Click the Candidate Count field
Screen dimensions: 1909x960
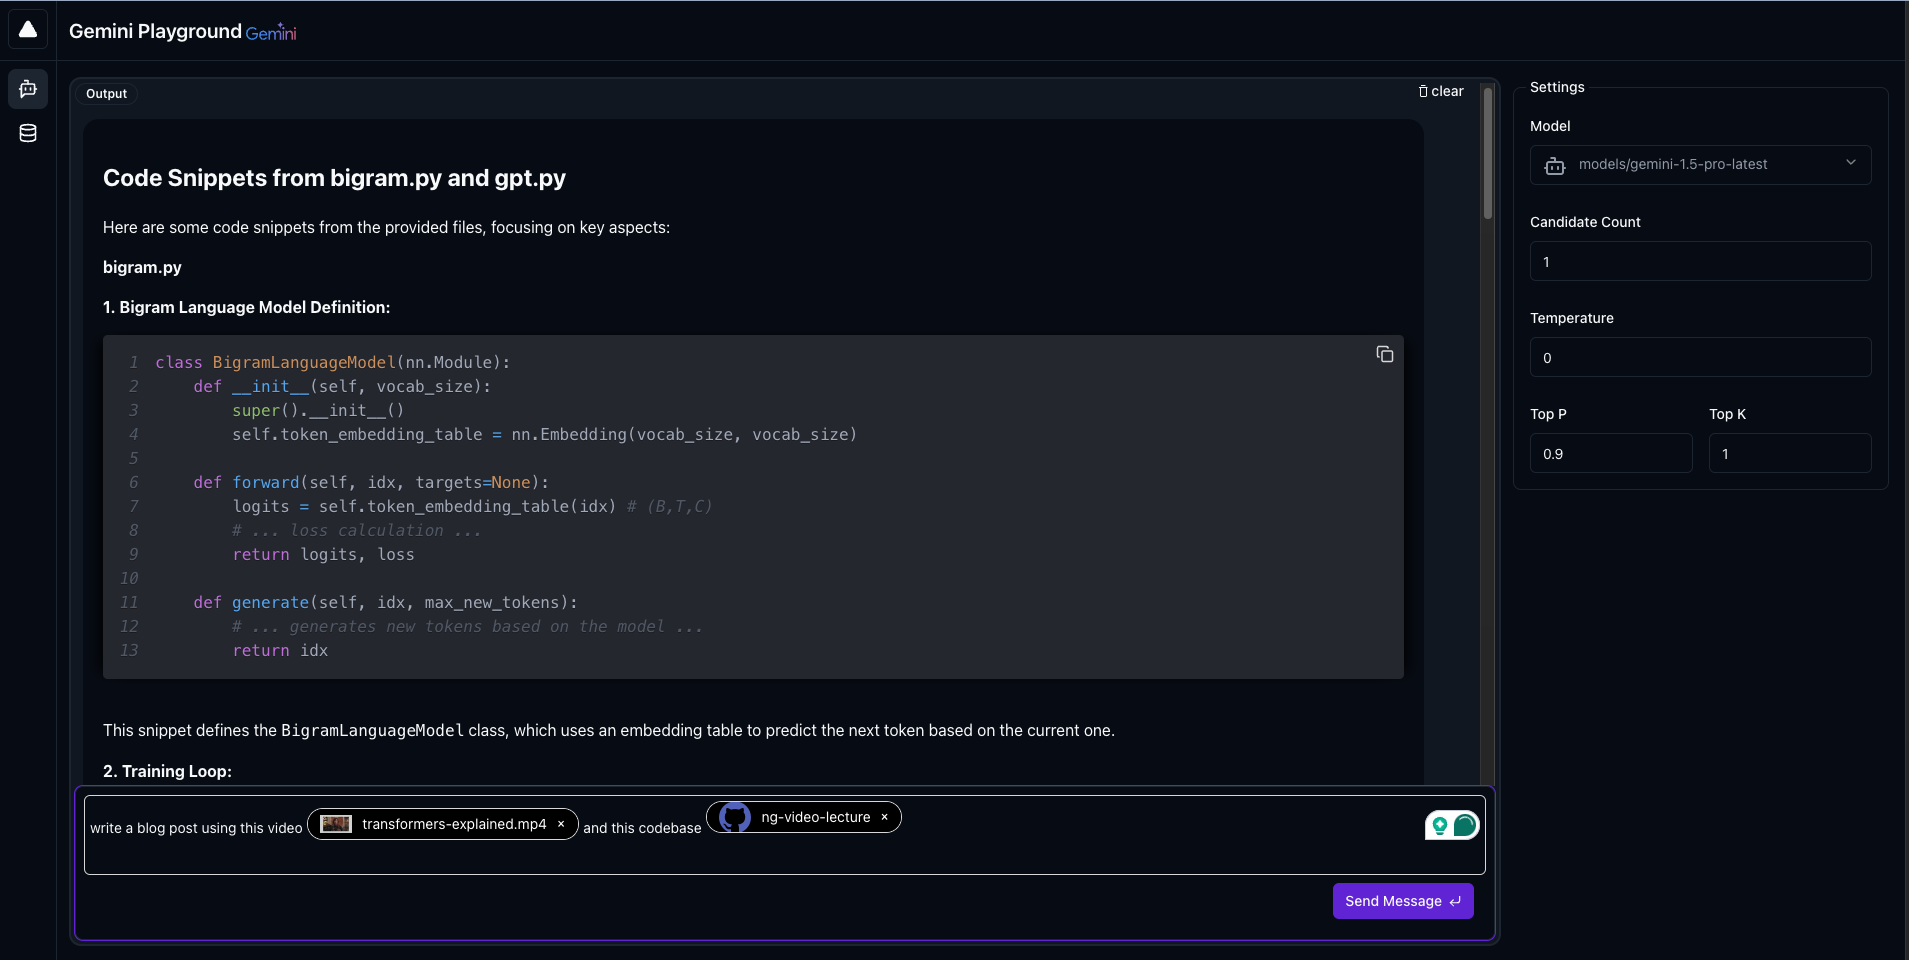click(1698, 261)
